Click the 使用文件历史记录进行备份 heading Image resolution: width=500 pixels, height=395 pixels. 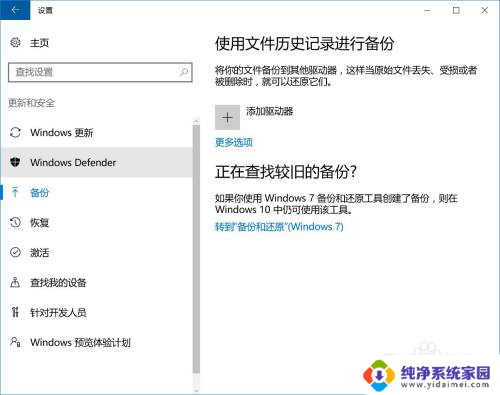click(305, 44)
